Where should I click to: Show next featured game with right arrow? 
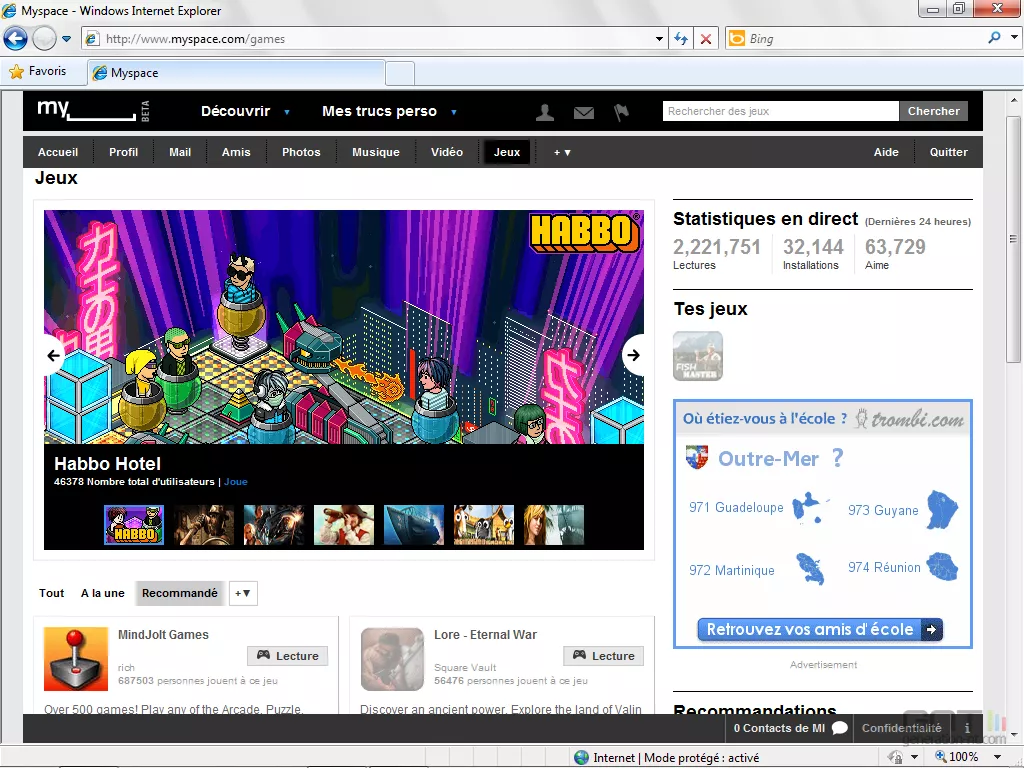coord(633,355)
